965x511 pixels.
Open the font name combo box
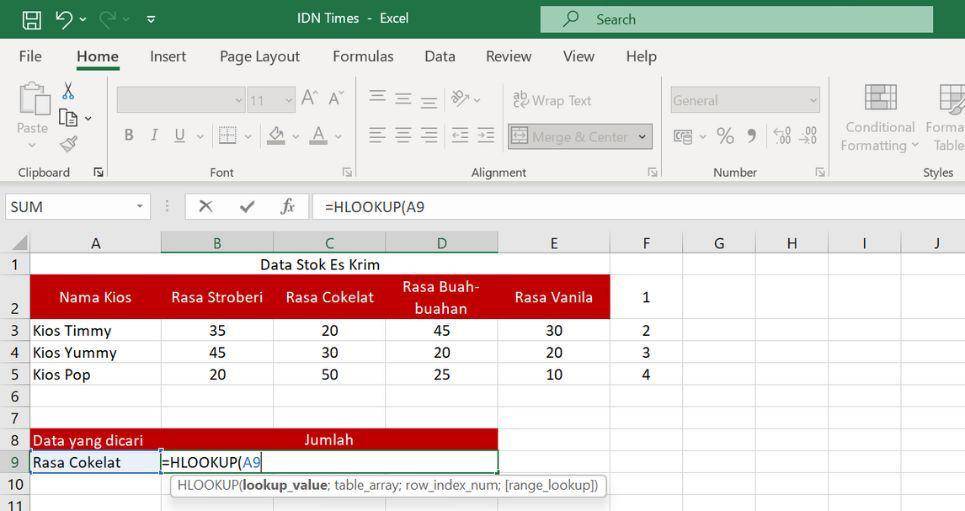(x=181, y=100)
